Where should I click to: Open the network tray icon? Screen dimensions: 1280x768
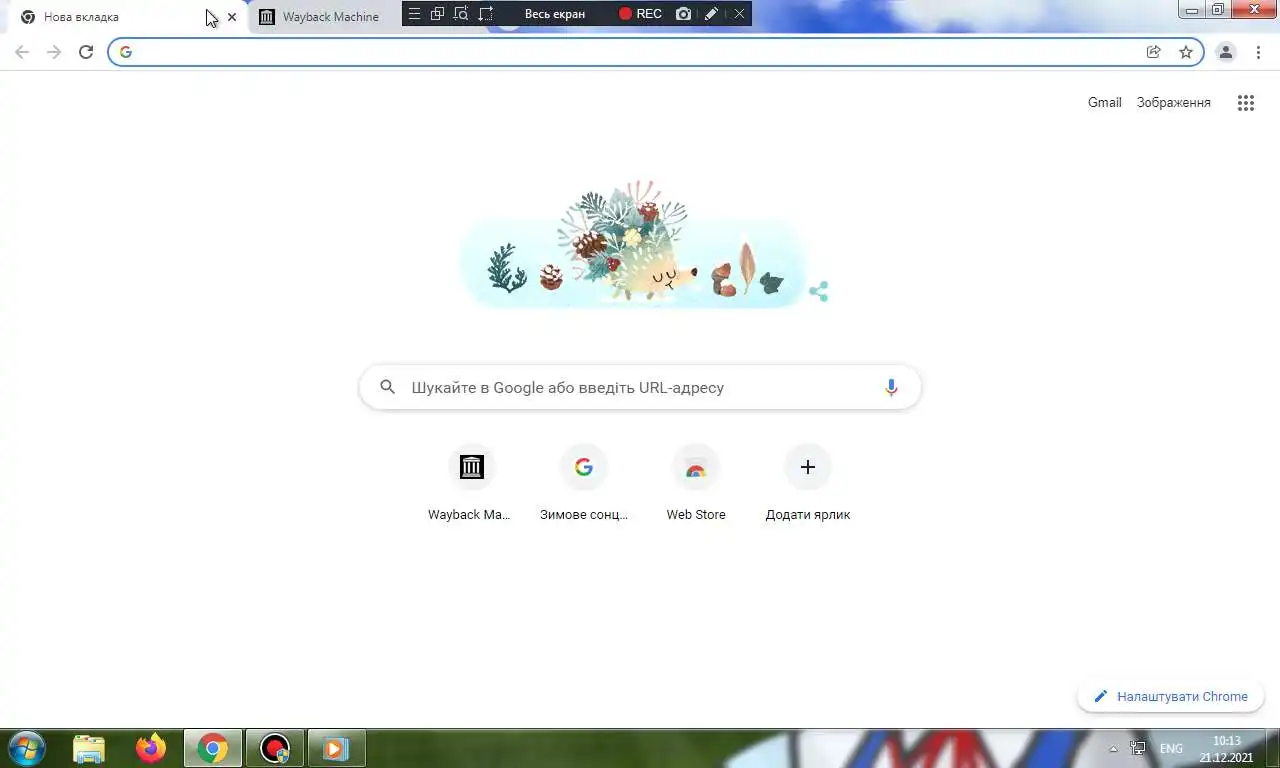point(1138,748)
